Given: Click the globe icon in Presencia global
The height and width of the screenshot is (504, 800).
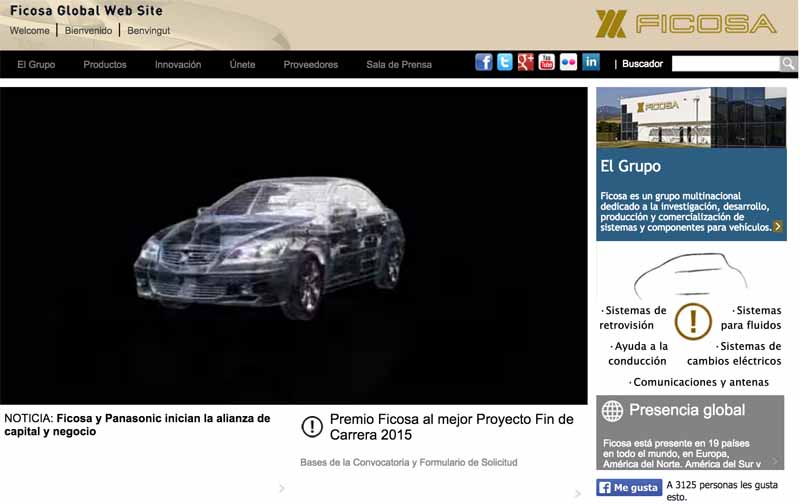Looking at the screenshot, I should click(612, 411).
